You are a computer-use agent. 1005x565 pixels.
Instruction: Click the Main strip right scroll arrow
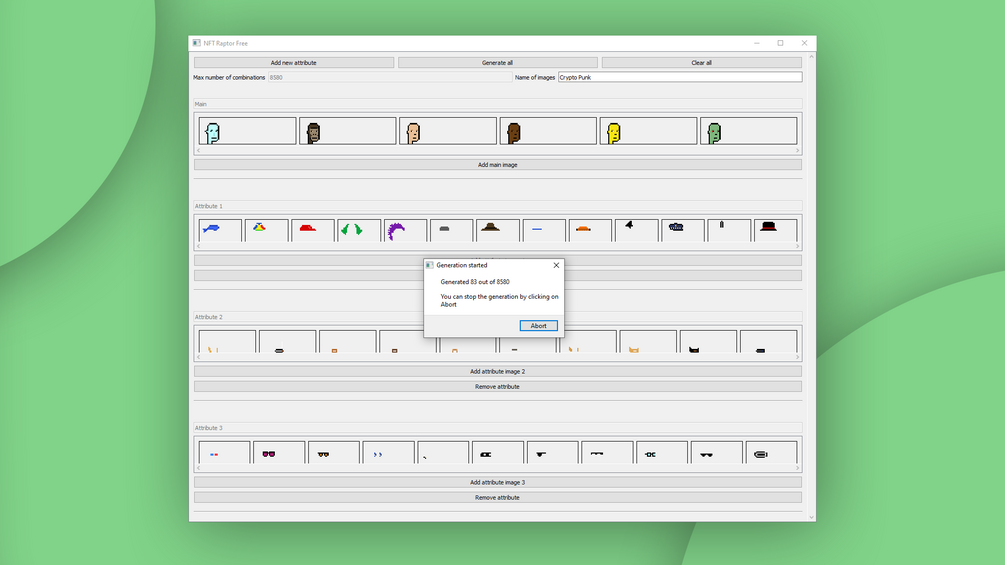coord(798,151)
